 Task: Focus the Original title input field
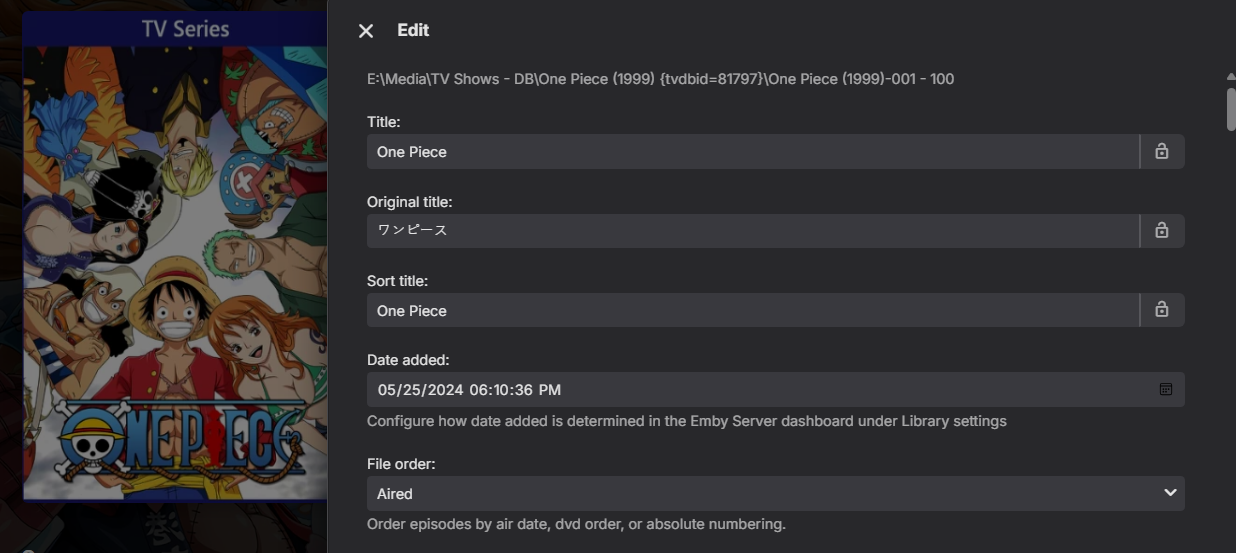[x=752, y=231]
